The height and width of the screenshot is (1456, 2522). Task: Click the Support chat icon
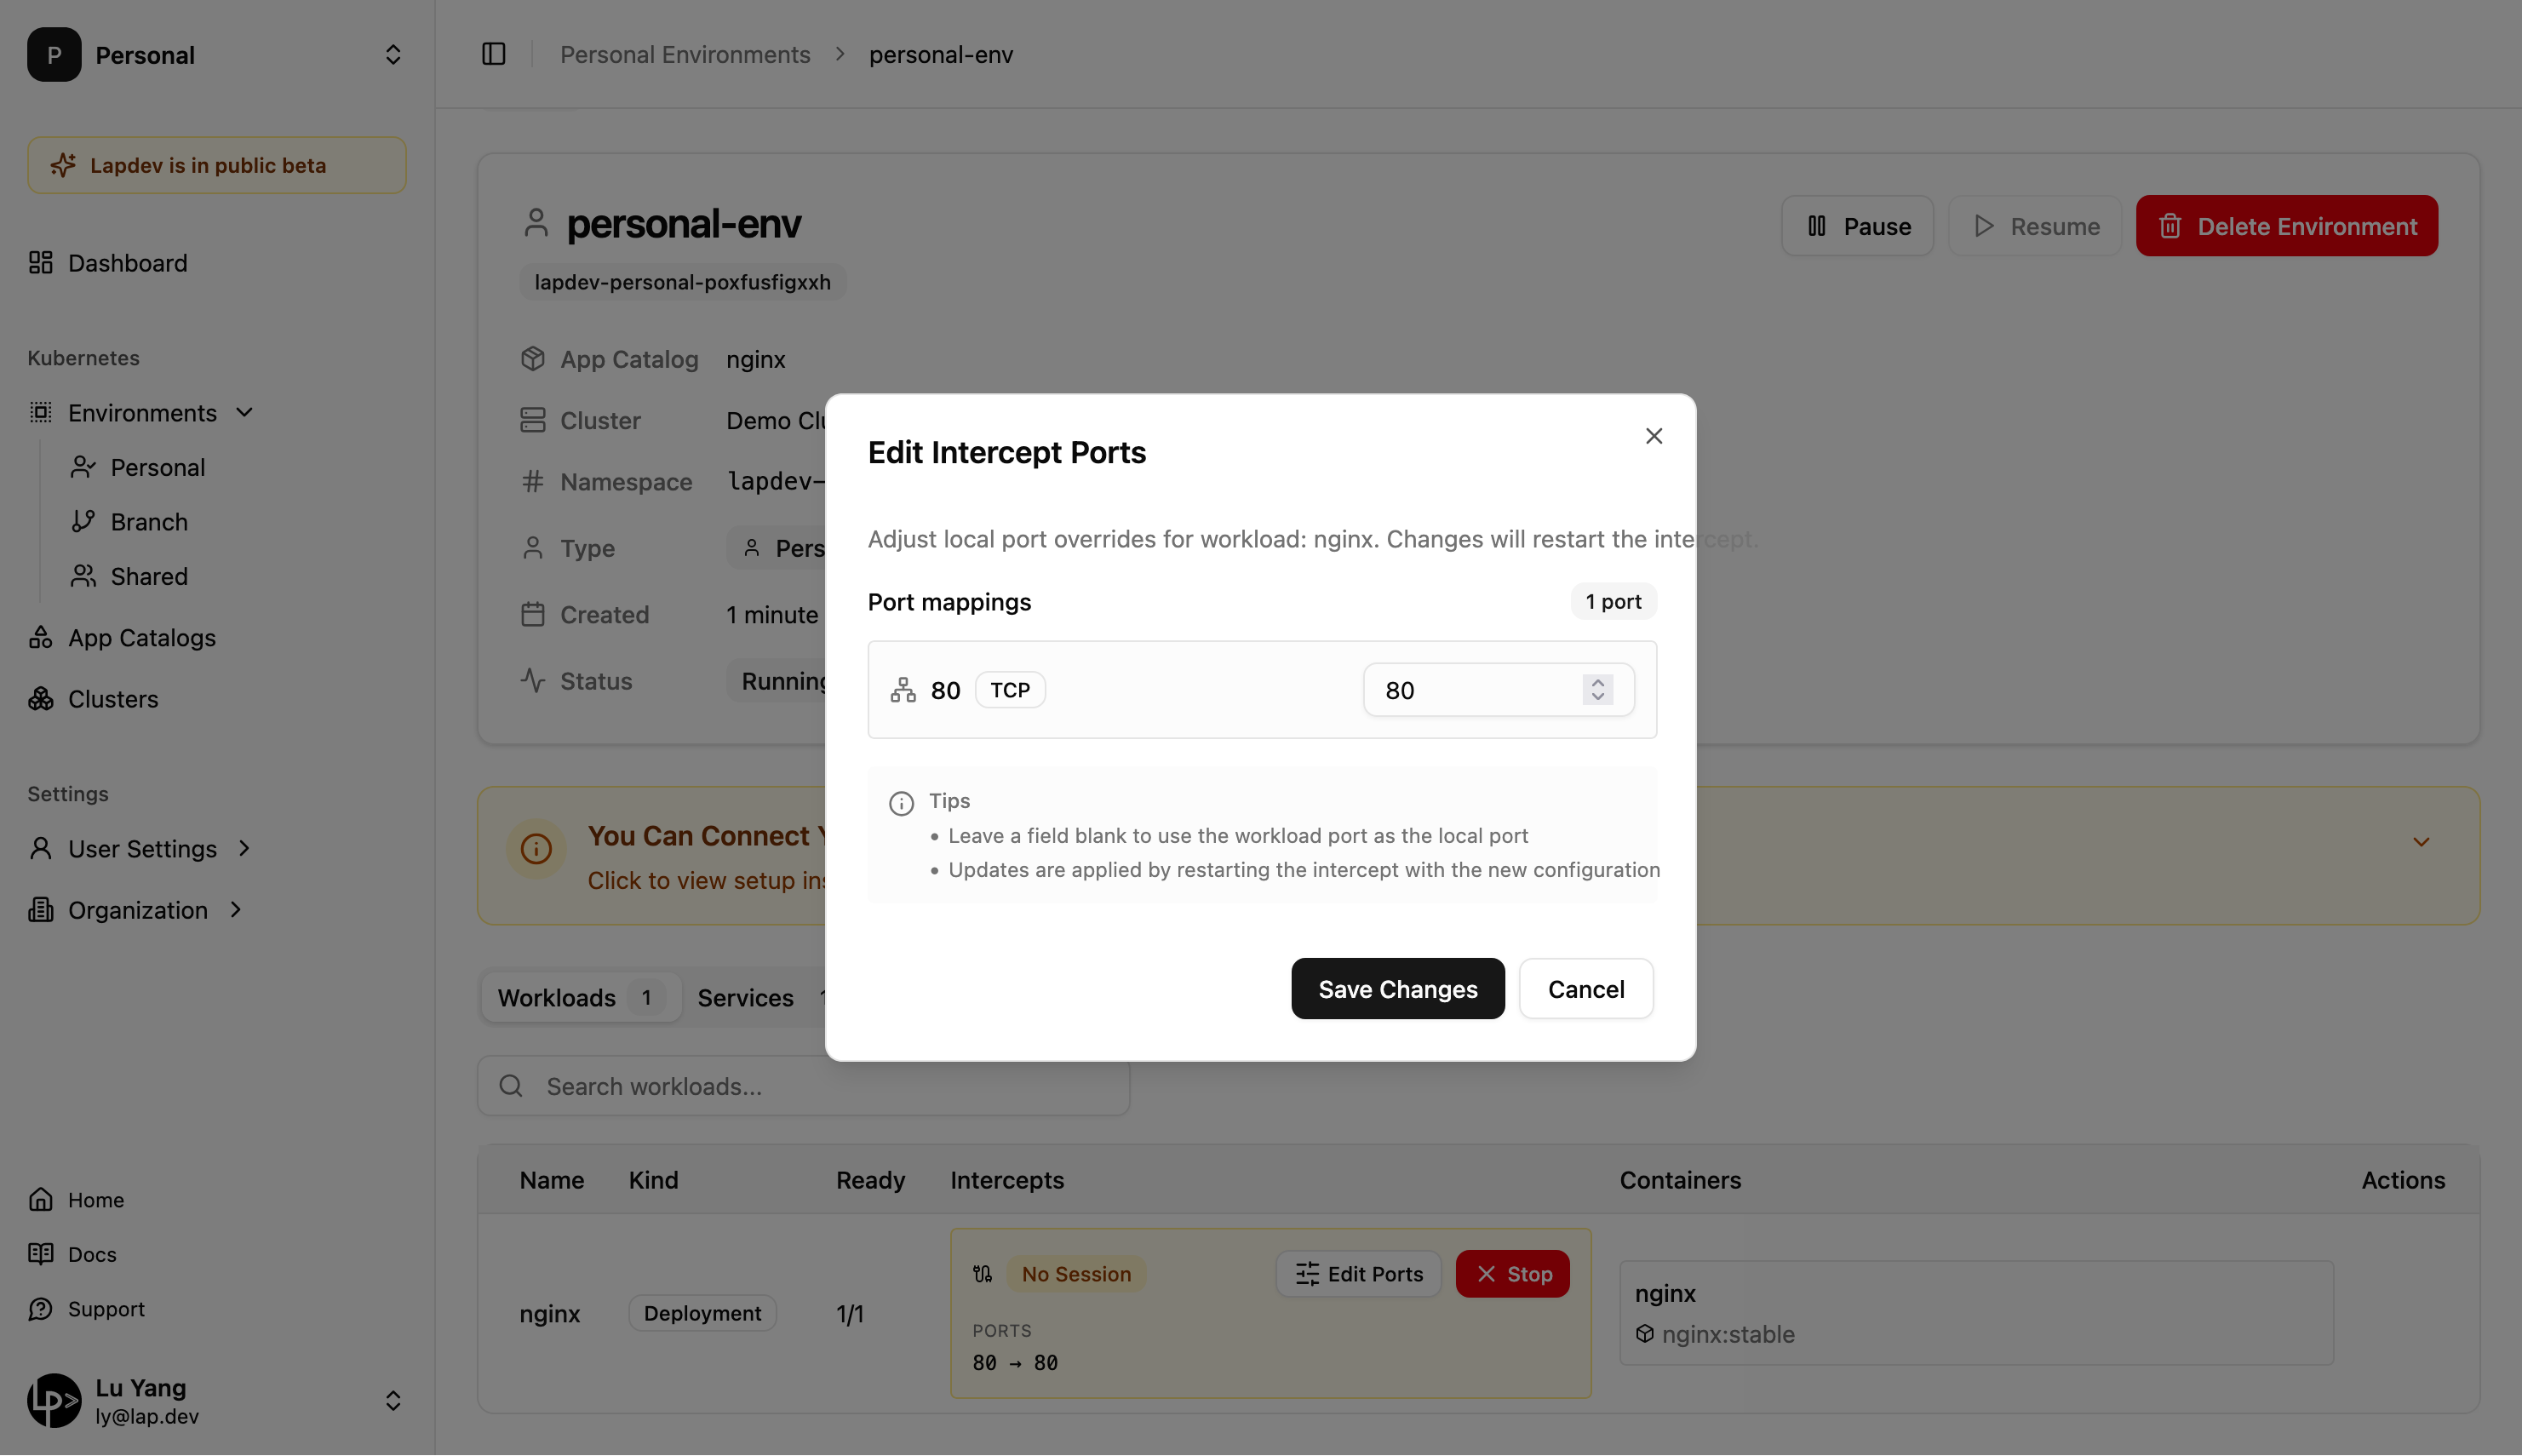41,1309
